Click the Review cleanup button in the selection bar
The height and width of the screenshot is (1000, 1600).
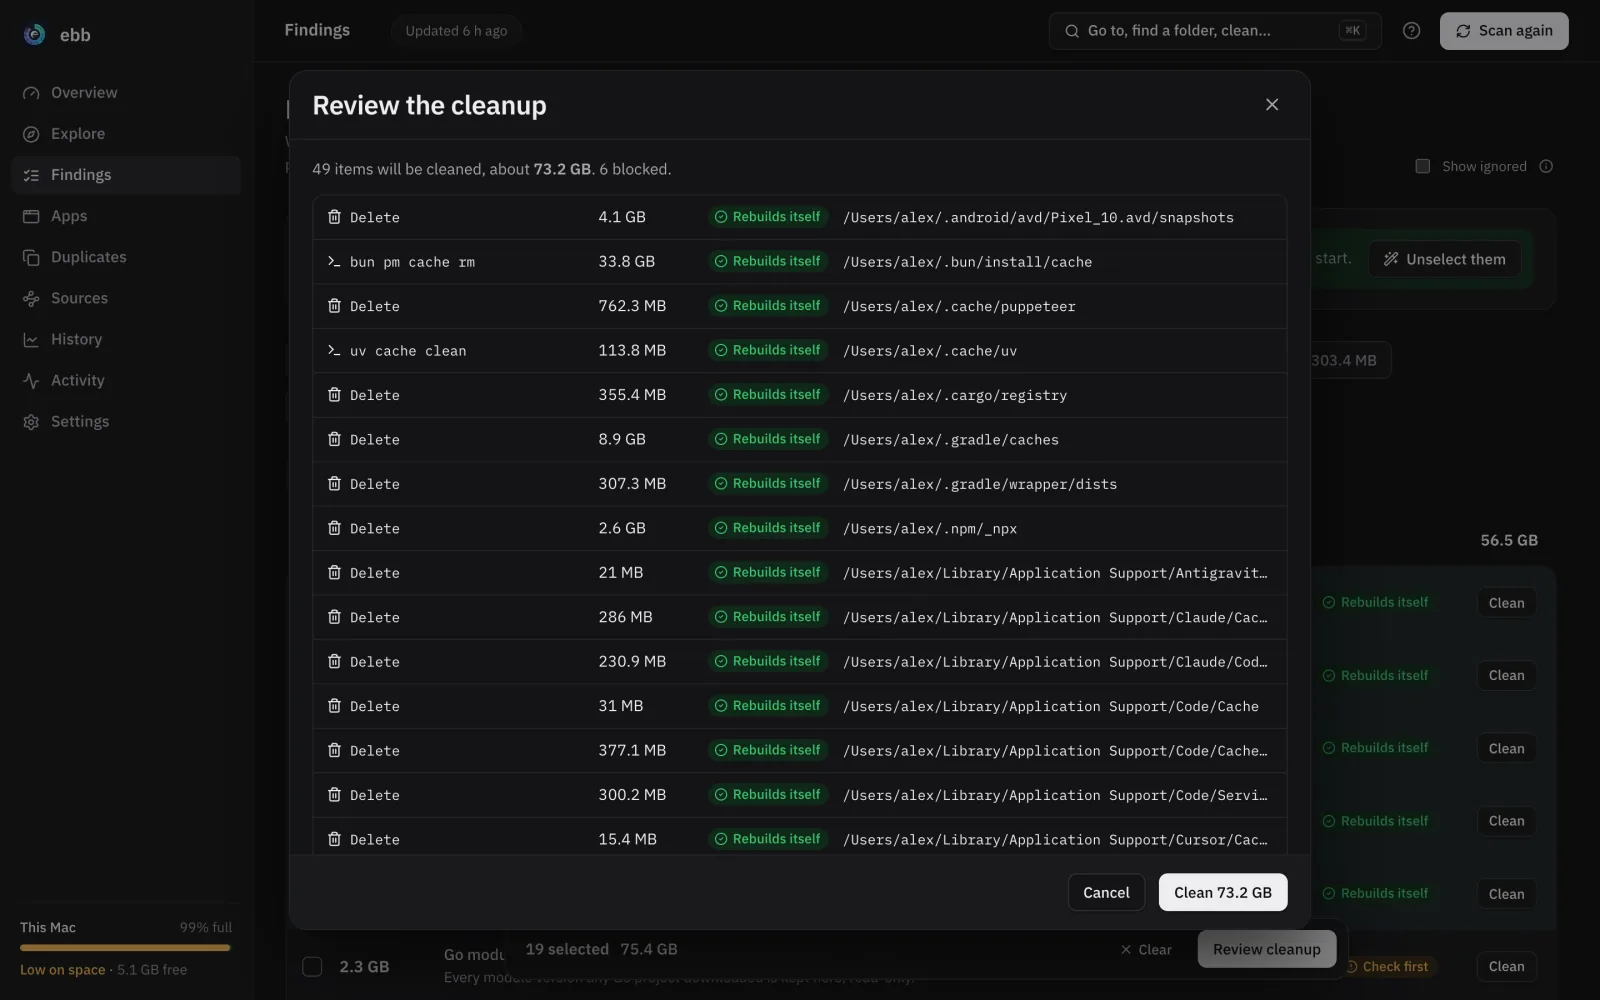coord(1266,950)
